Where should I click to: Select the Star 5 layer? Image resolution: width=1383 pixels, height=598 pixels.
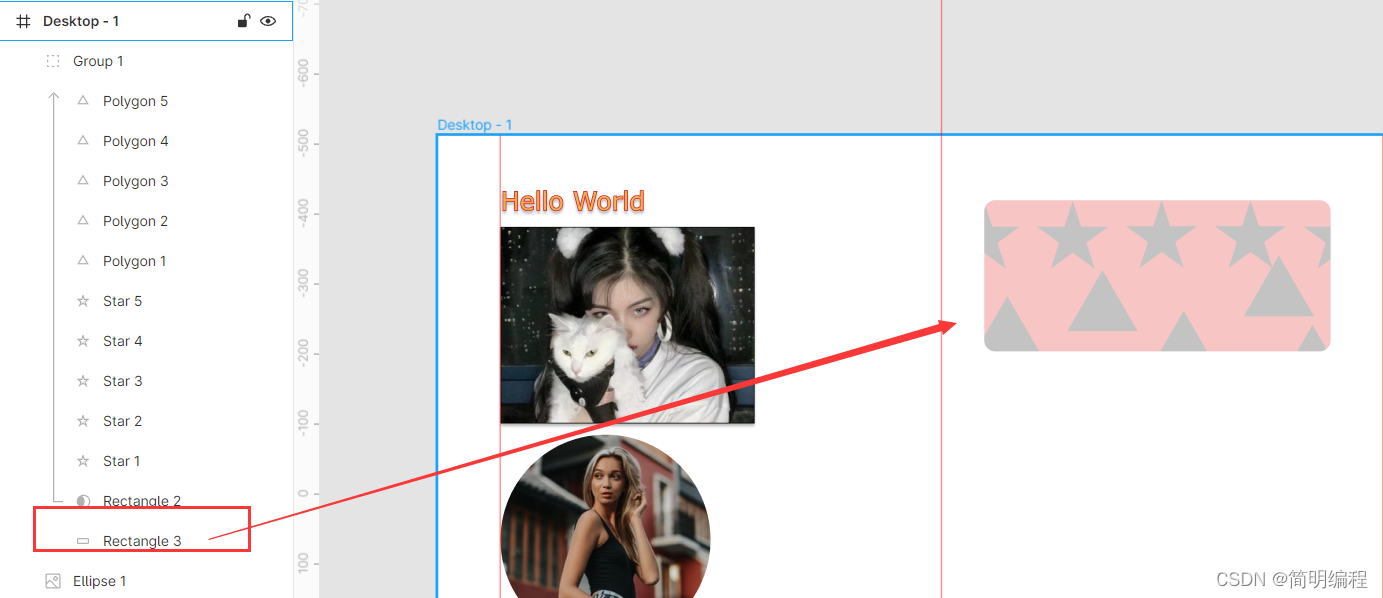[x=146, y=301]
